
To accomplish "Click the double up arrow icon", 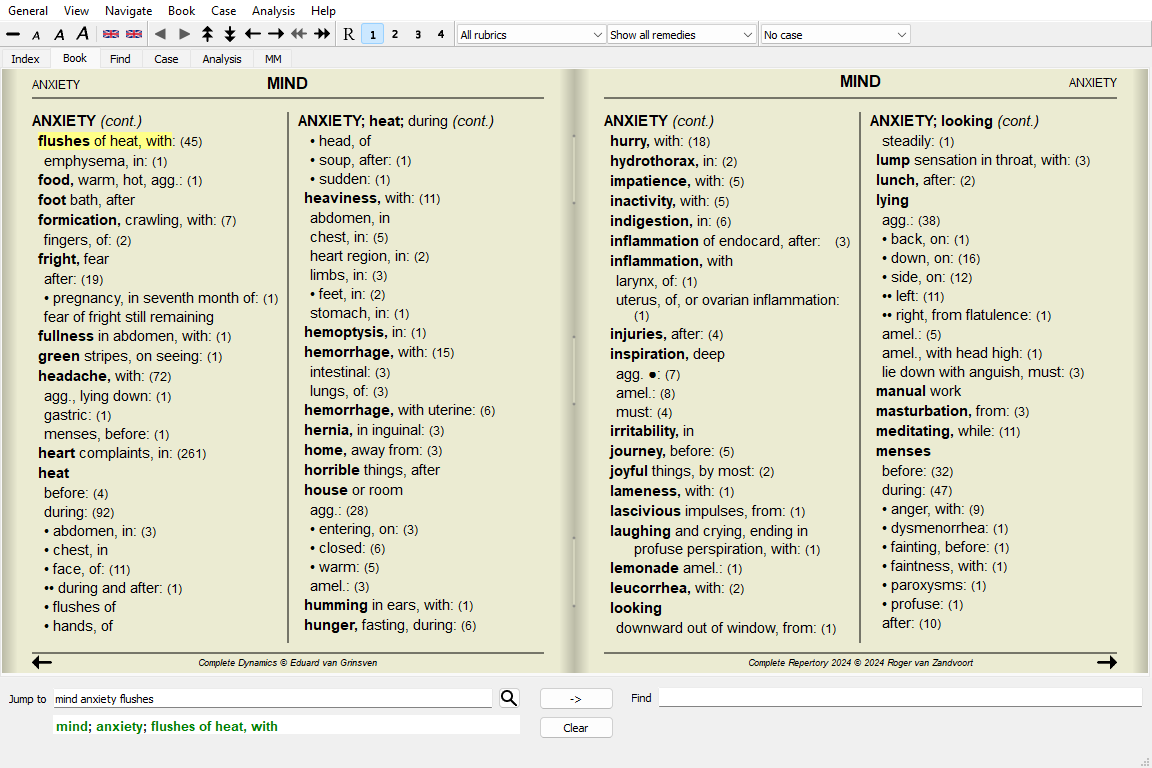I will 207,35.
